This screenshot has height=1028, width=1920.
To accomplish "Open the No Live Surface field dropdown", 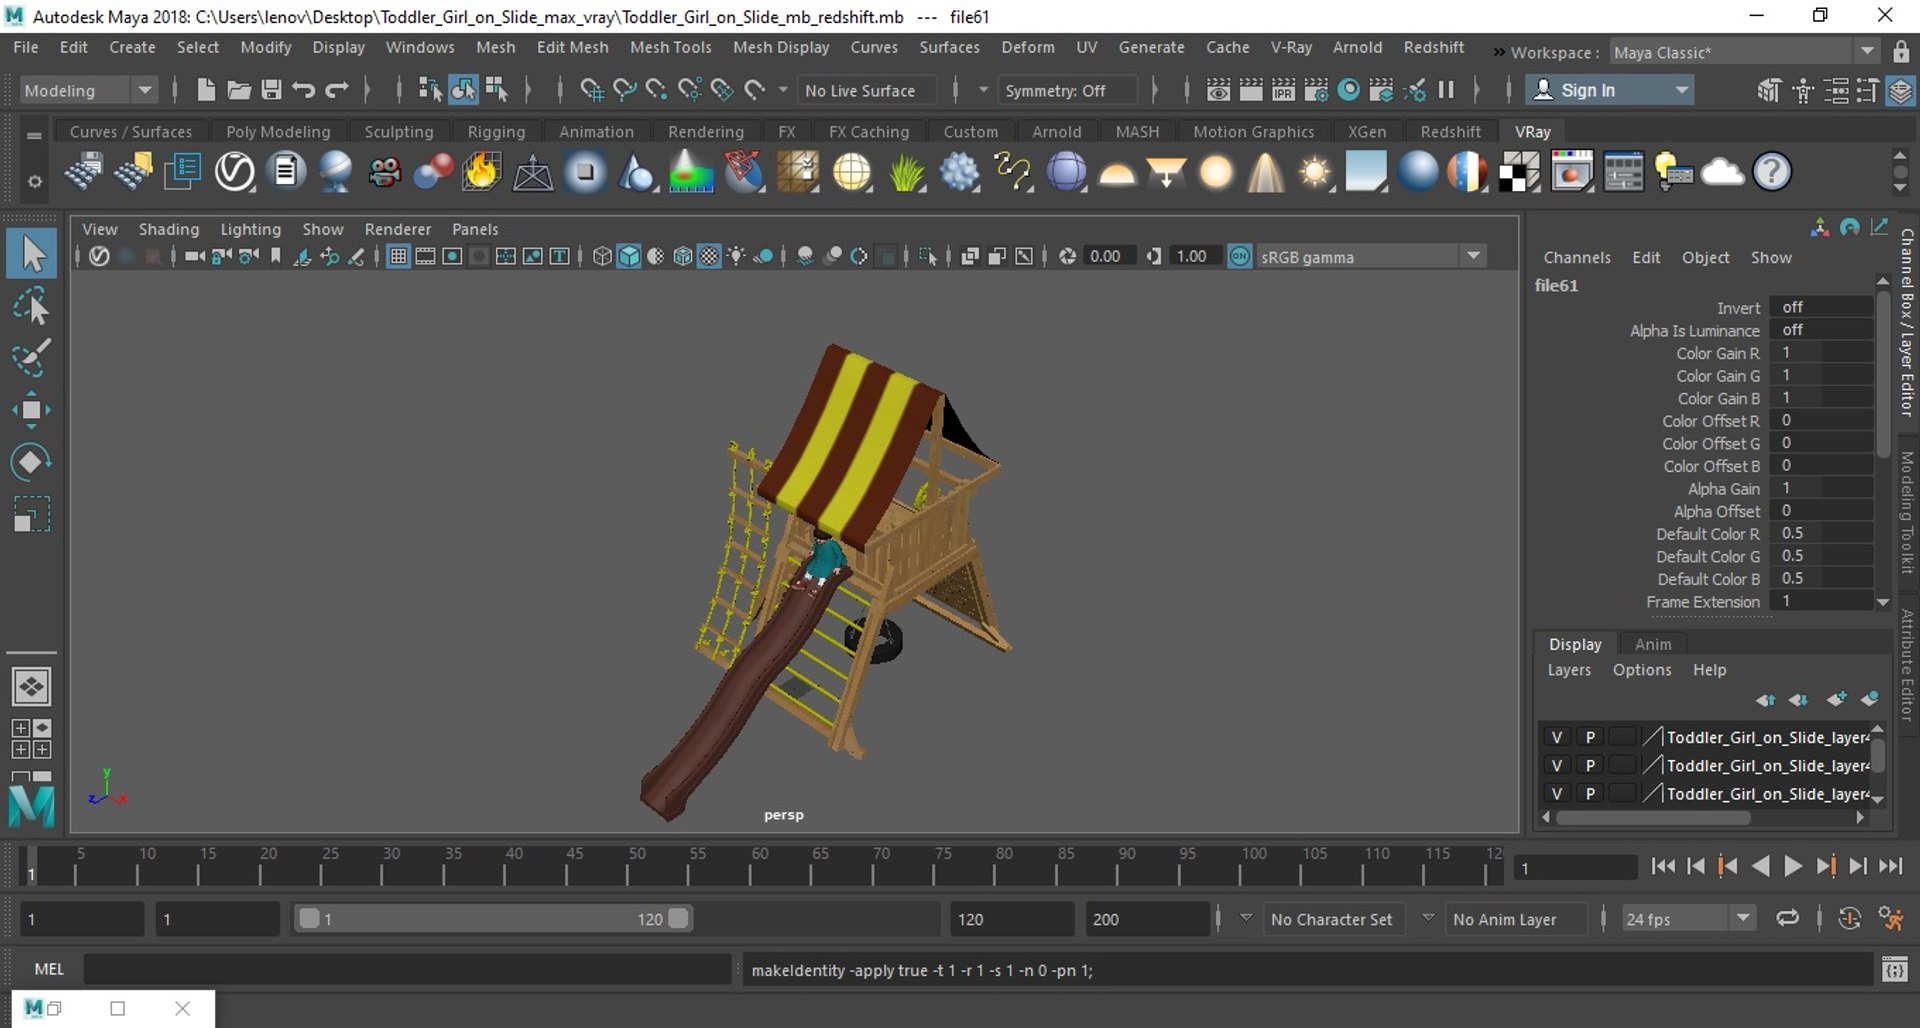I will pyautogui.click(x=868, y=90).
